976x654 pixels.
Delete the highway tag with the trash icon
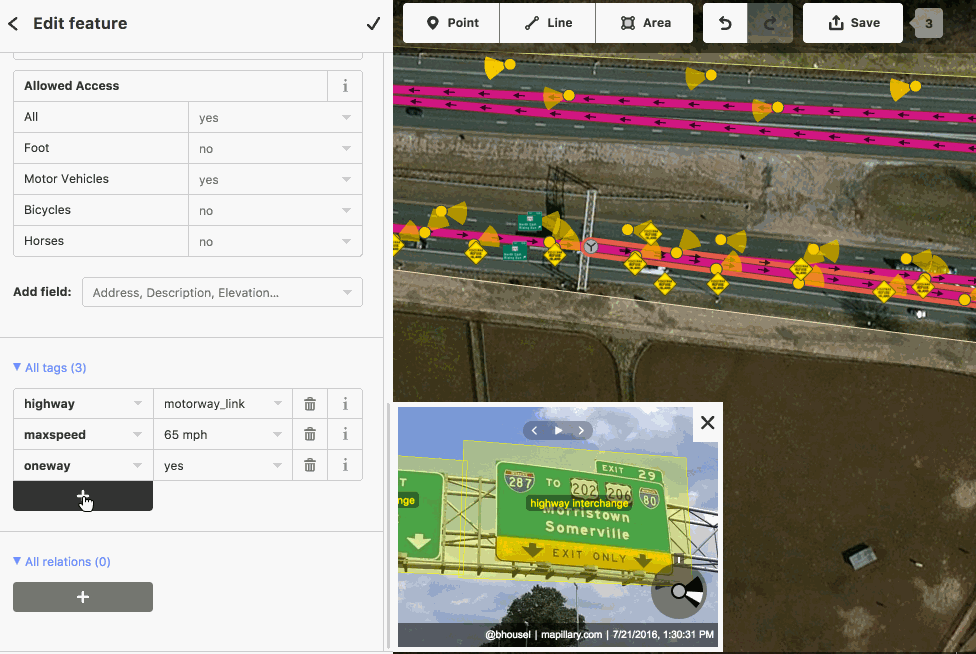point(309,403)
